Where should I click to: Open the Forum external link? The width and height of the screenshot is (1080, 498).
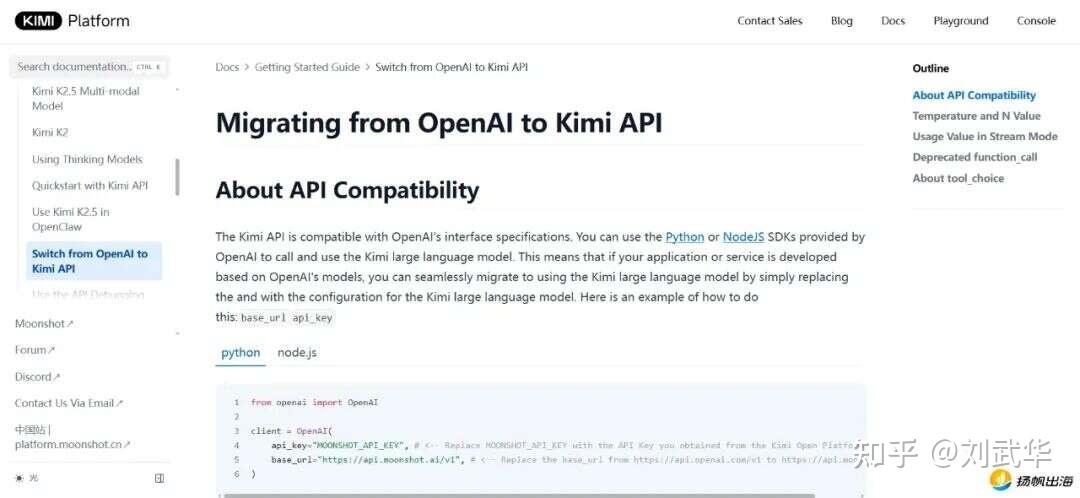[x=34, y=350]
